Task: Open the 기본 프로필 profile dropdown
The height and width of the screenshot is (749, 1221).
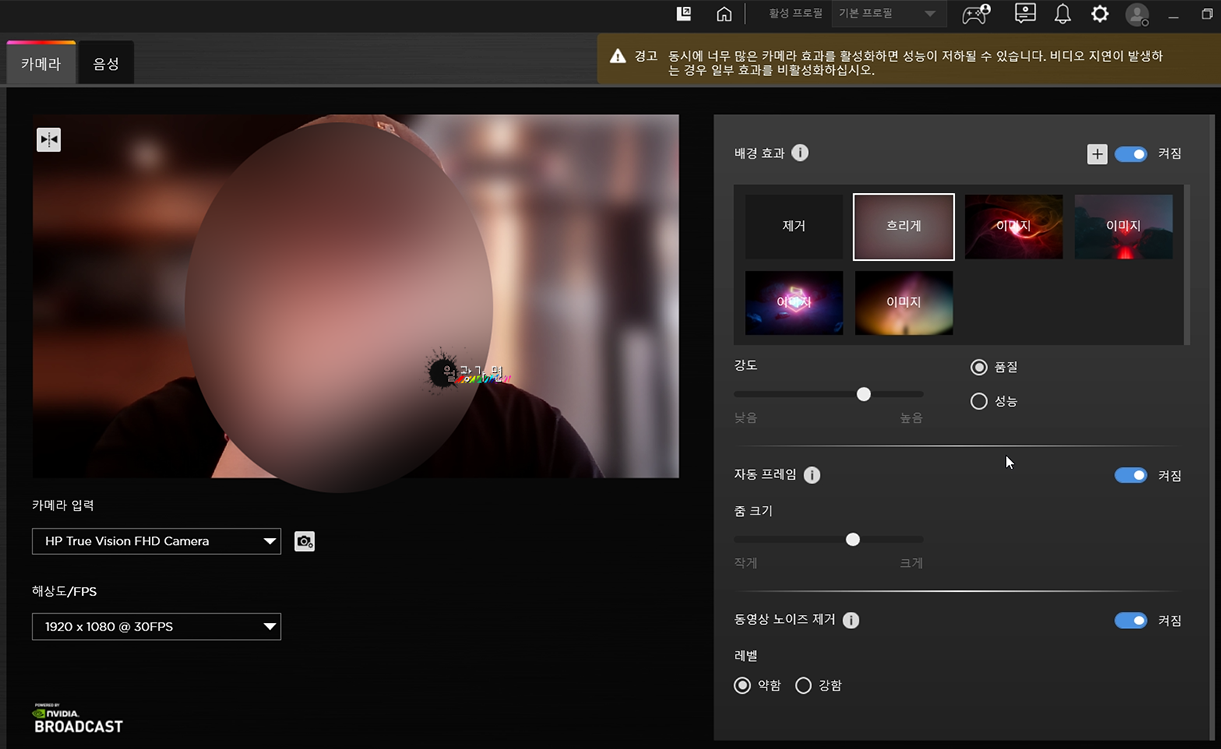Action: point(887,14)
